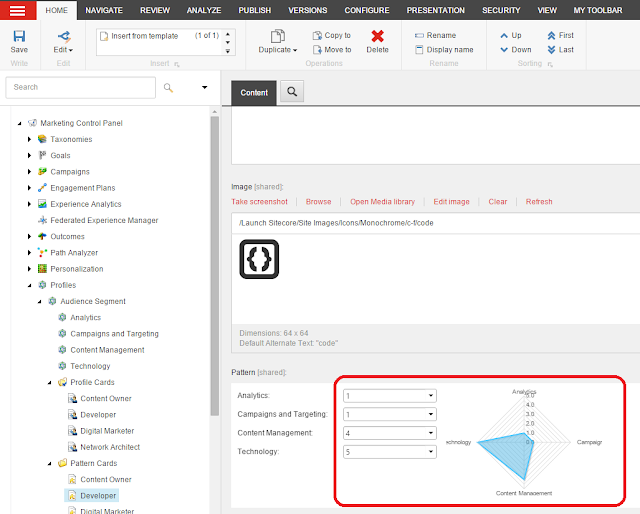This screenshot has height=514, width=640.
Task: Click the Edit ribbon icon
Action: [64, 36]
